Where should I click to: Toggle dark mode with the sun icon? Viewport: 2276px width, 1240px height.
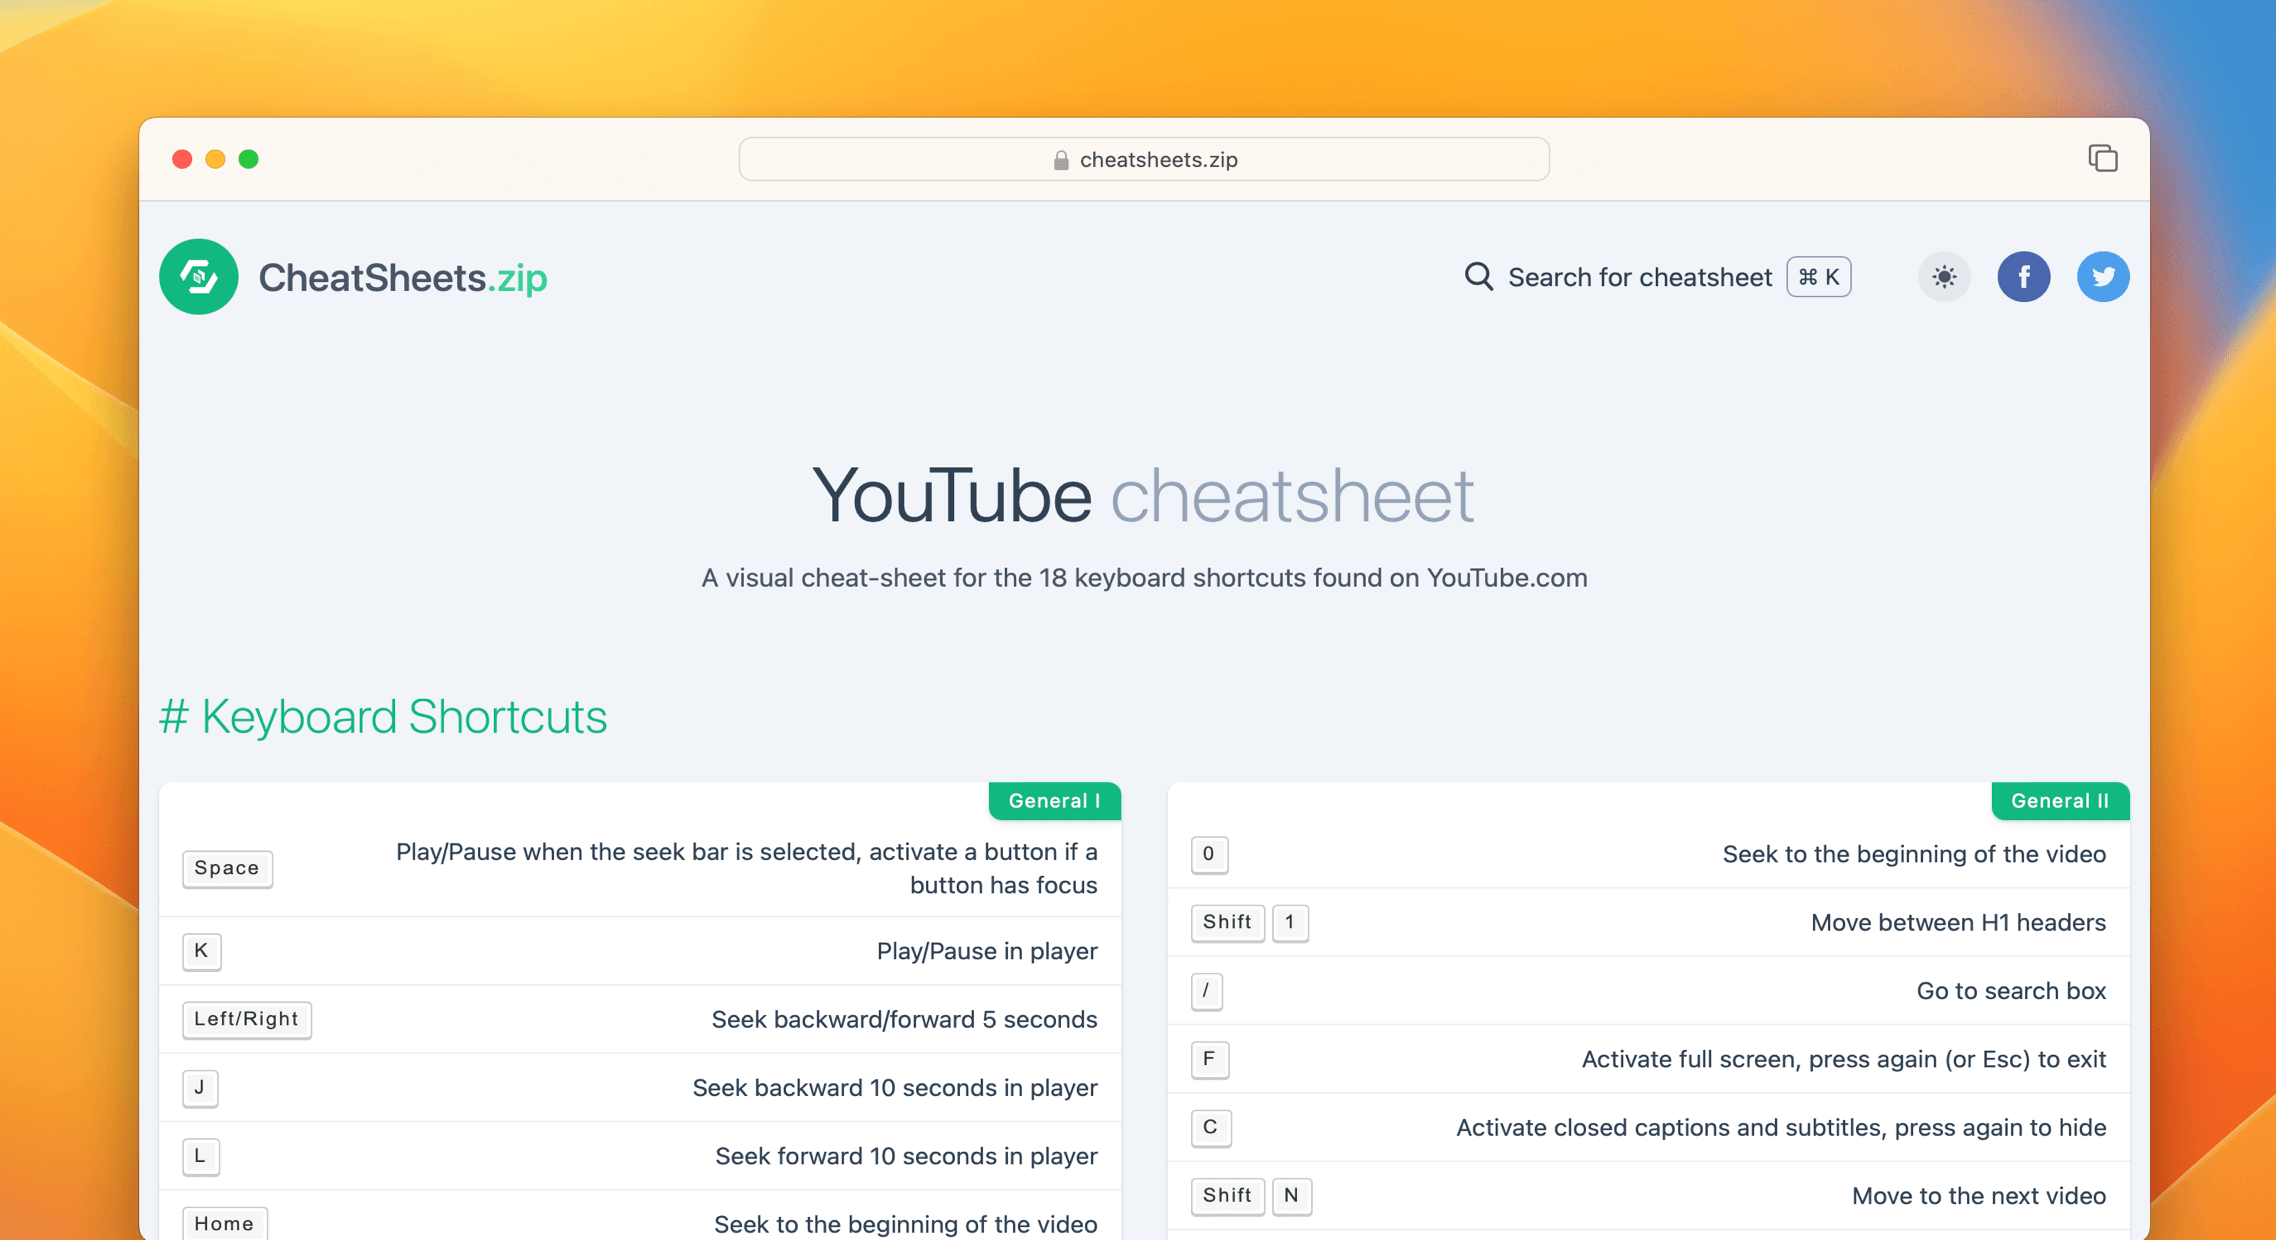pyautogui.click(x=1943, y=277)
